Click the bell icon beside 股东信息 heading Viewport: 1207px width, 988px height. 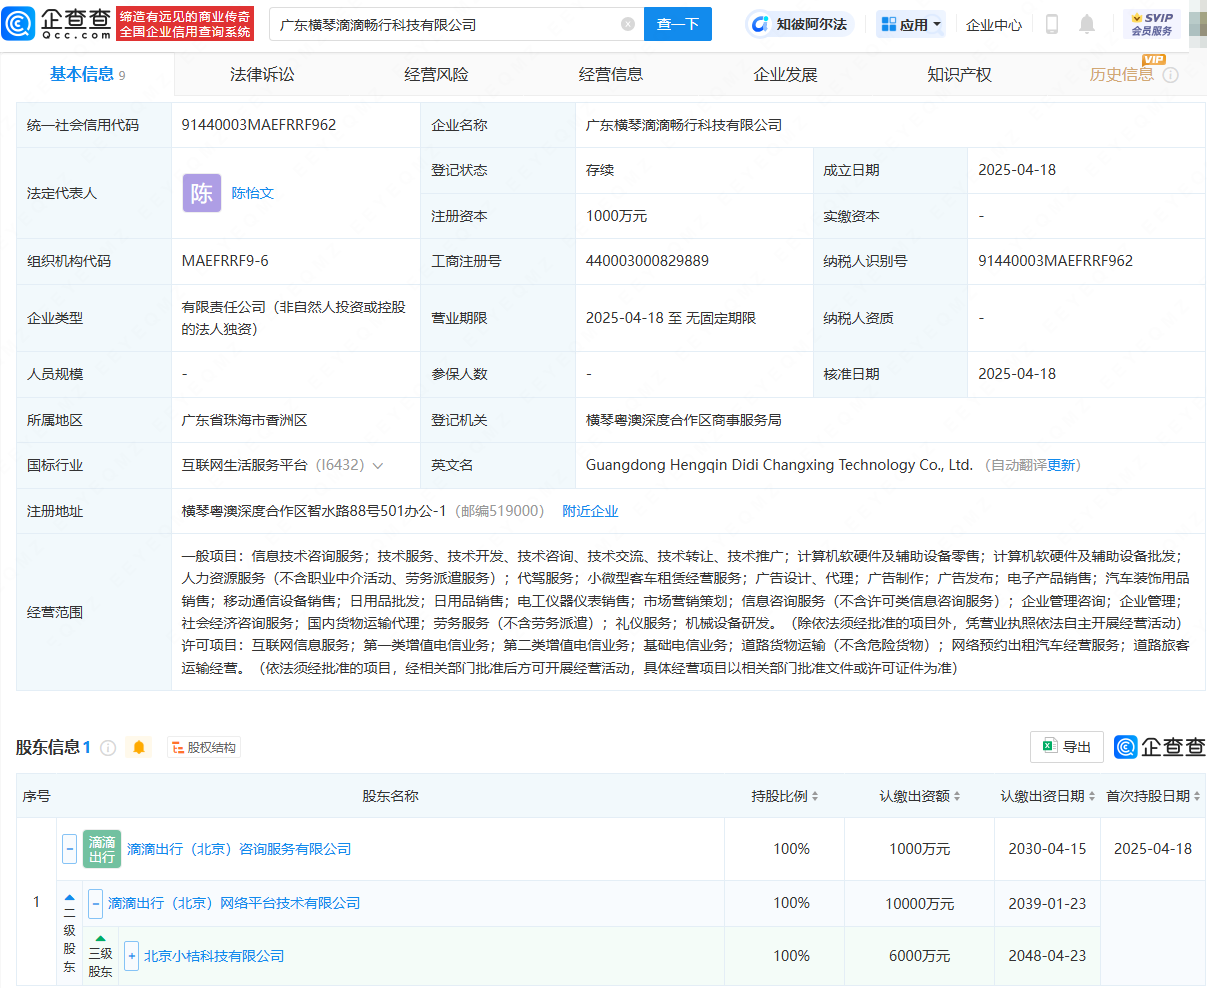point(138,746)
